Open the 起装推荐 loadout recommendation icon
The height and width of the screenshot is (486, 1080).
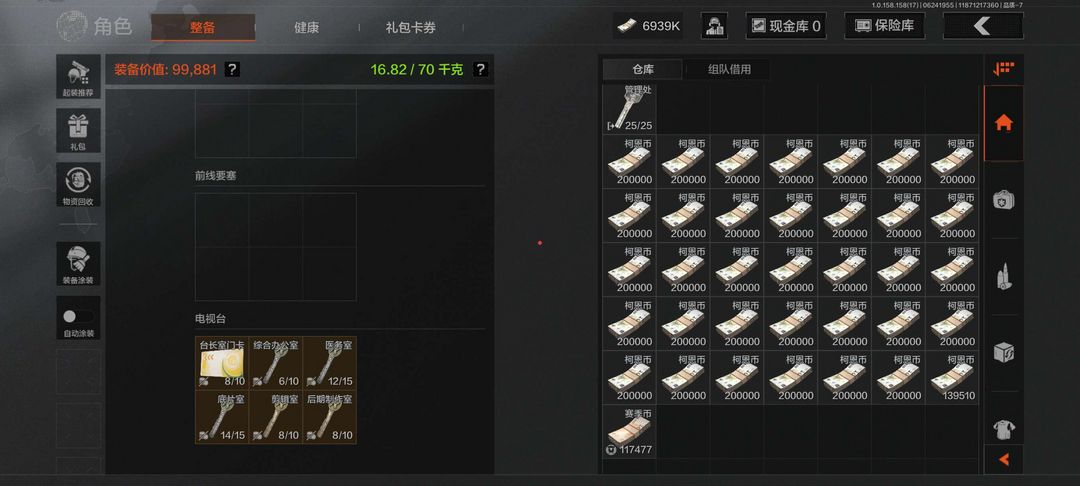(78, 77)
